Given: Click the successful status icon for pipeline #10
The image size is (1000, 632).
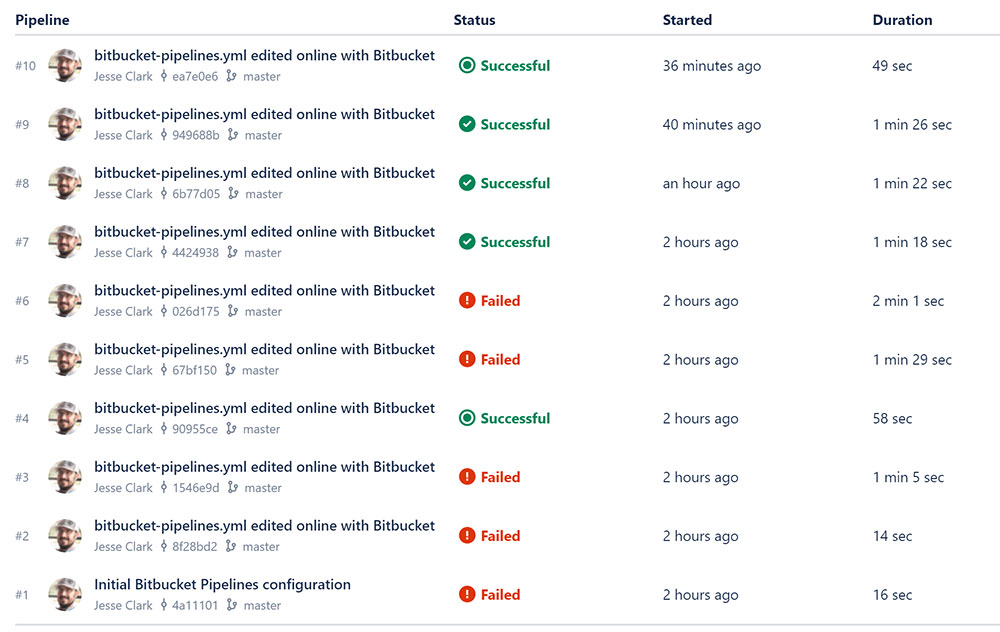Looking at the screenshot, I should click(467, 66).
